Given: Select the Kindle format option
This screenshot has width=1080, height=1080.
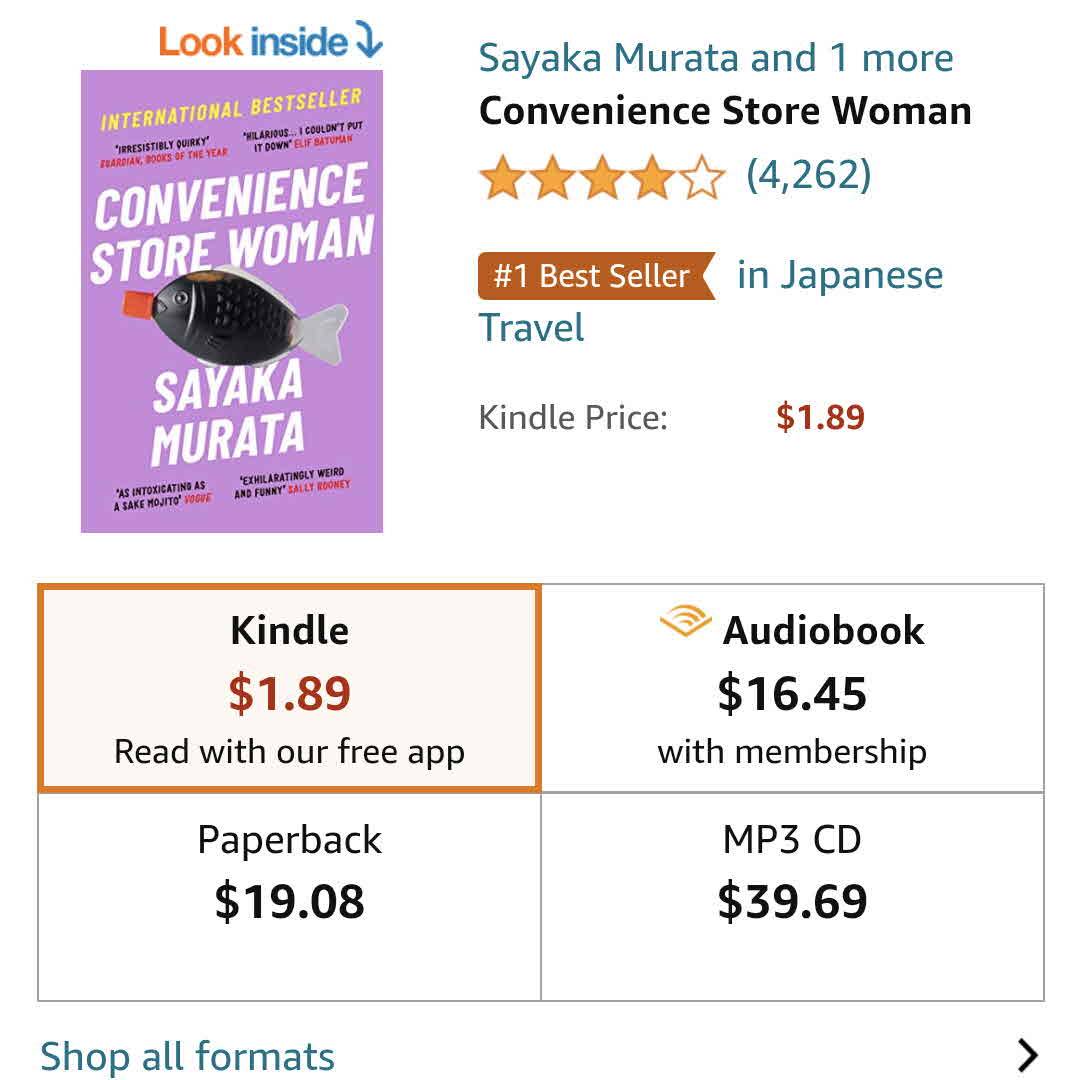Looking at the screenshot, I should click(x=290, y=688).
